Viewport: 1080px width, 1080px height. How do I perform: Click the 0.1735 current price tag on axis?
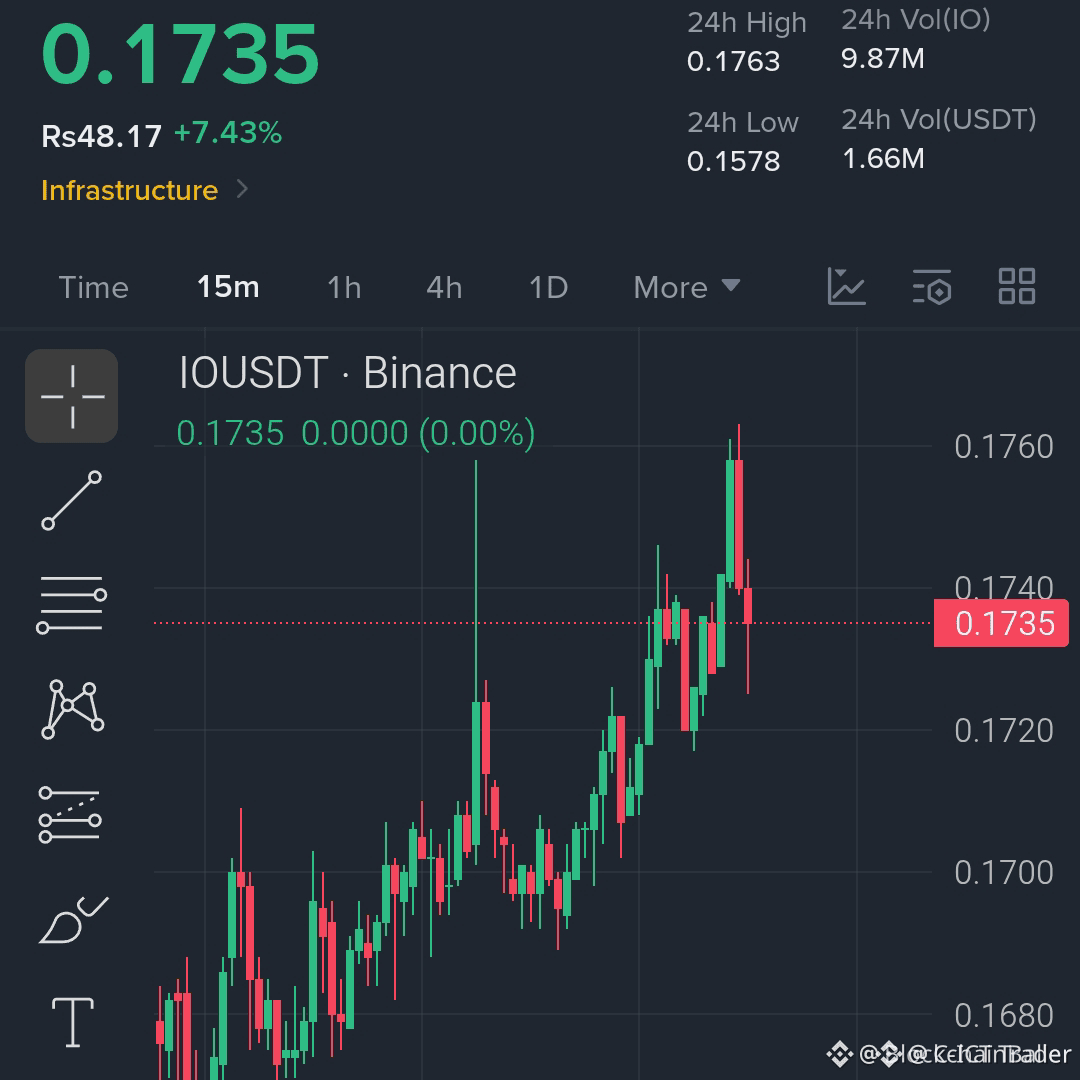click(1001, 623)
